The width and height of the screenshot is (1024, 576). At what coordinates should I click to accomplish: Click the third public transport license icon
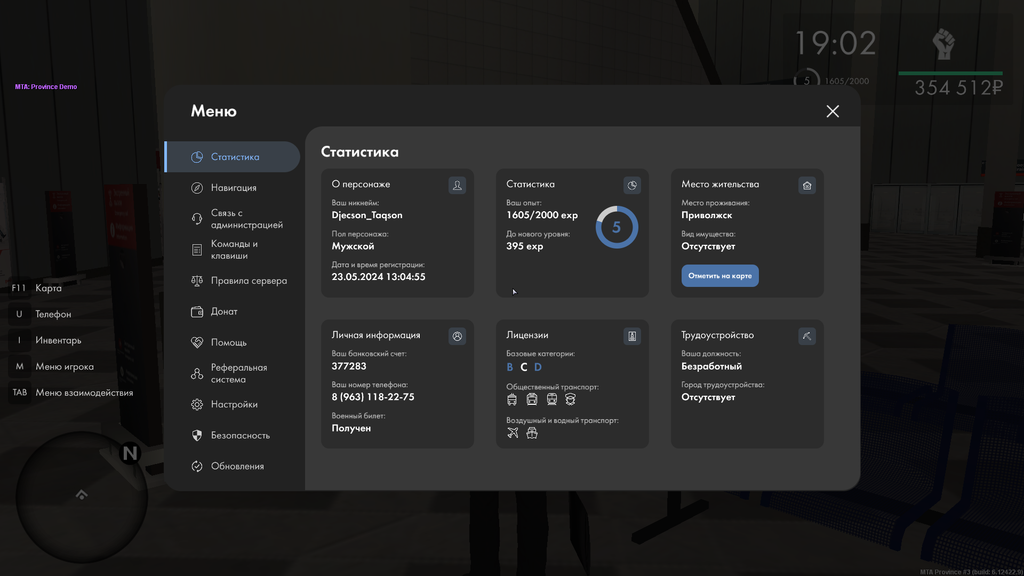552,399
